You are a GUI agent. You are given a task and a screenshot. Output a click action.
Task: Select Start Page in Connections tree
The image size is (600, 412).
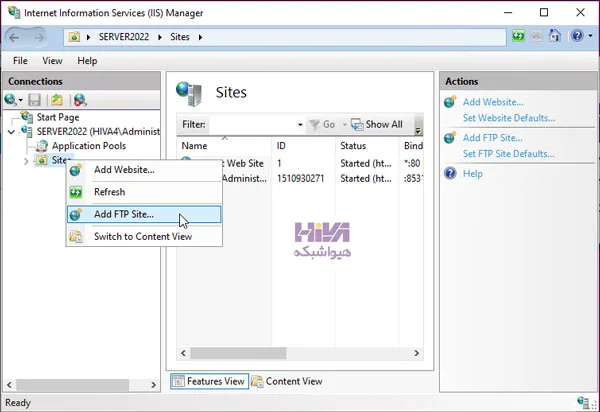click(x=58, y=117)
